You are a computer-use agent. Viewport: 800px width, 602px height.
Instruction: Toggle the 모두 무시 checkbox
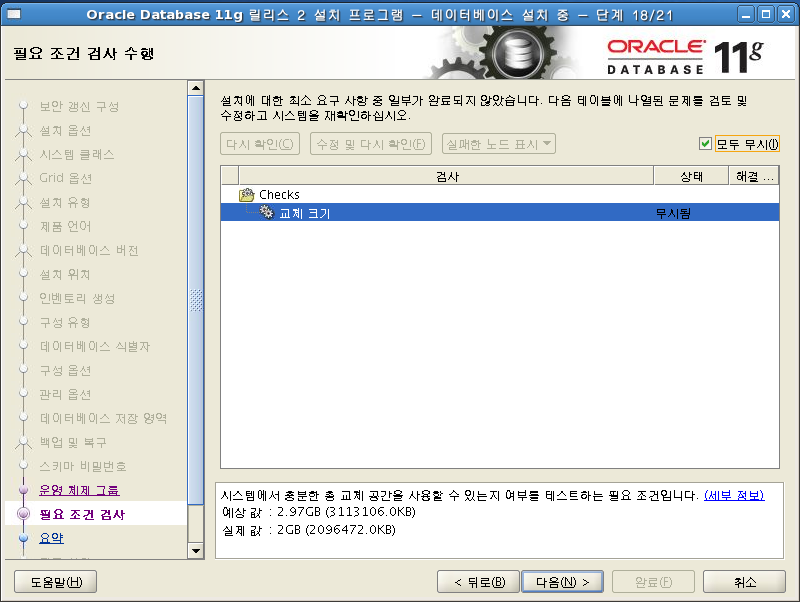[x=705, y=144]
